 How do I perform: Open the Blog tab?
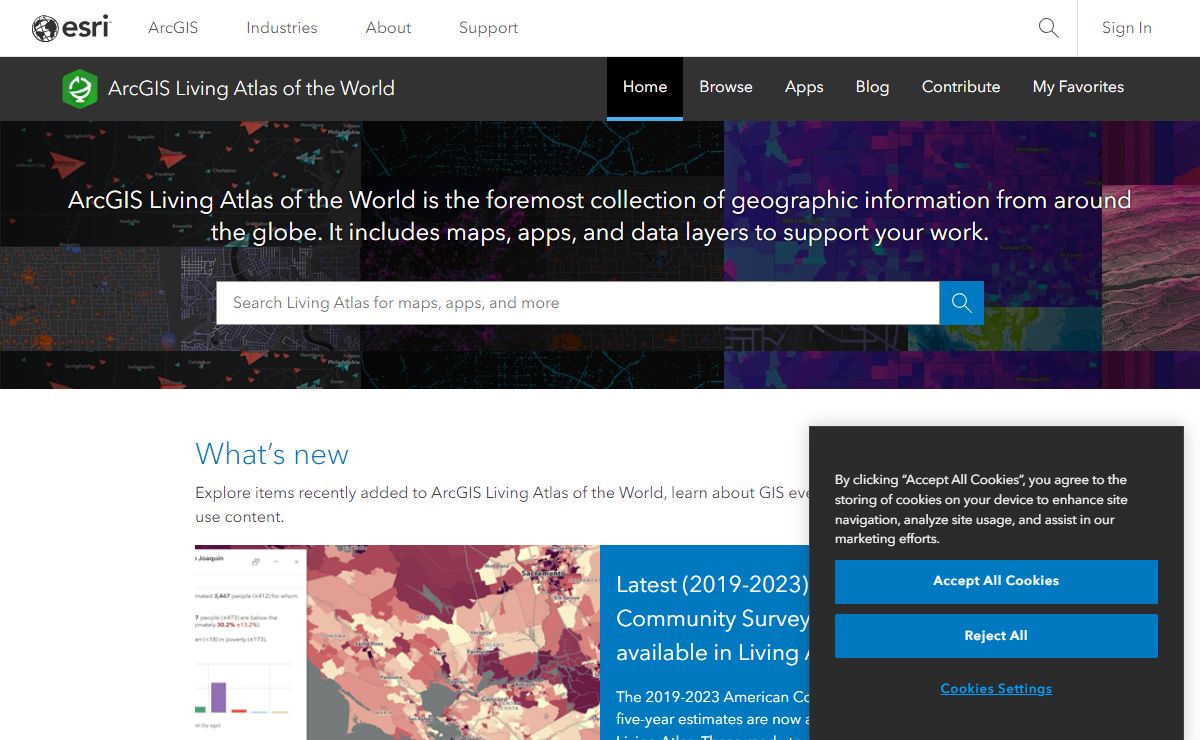[872, 88]
